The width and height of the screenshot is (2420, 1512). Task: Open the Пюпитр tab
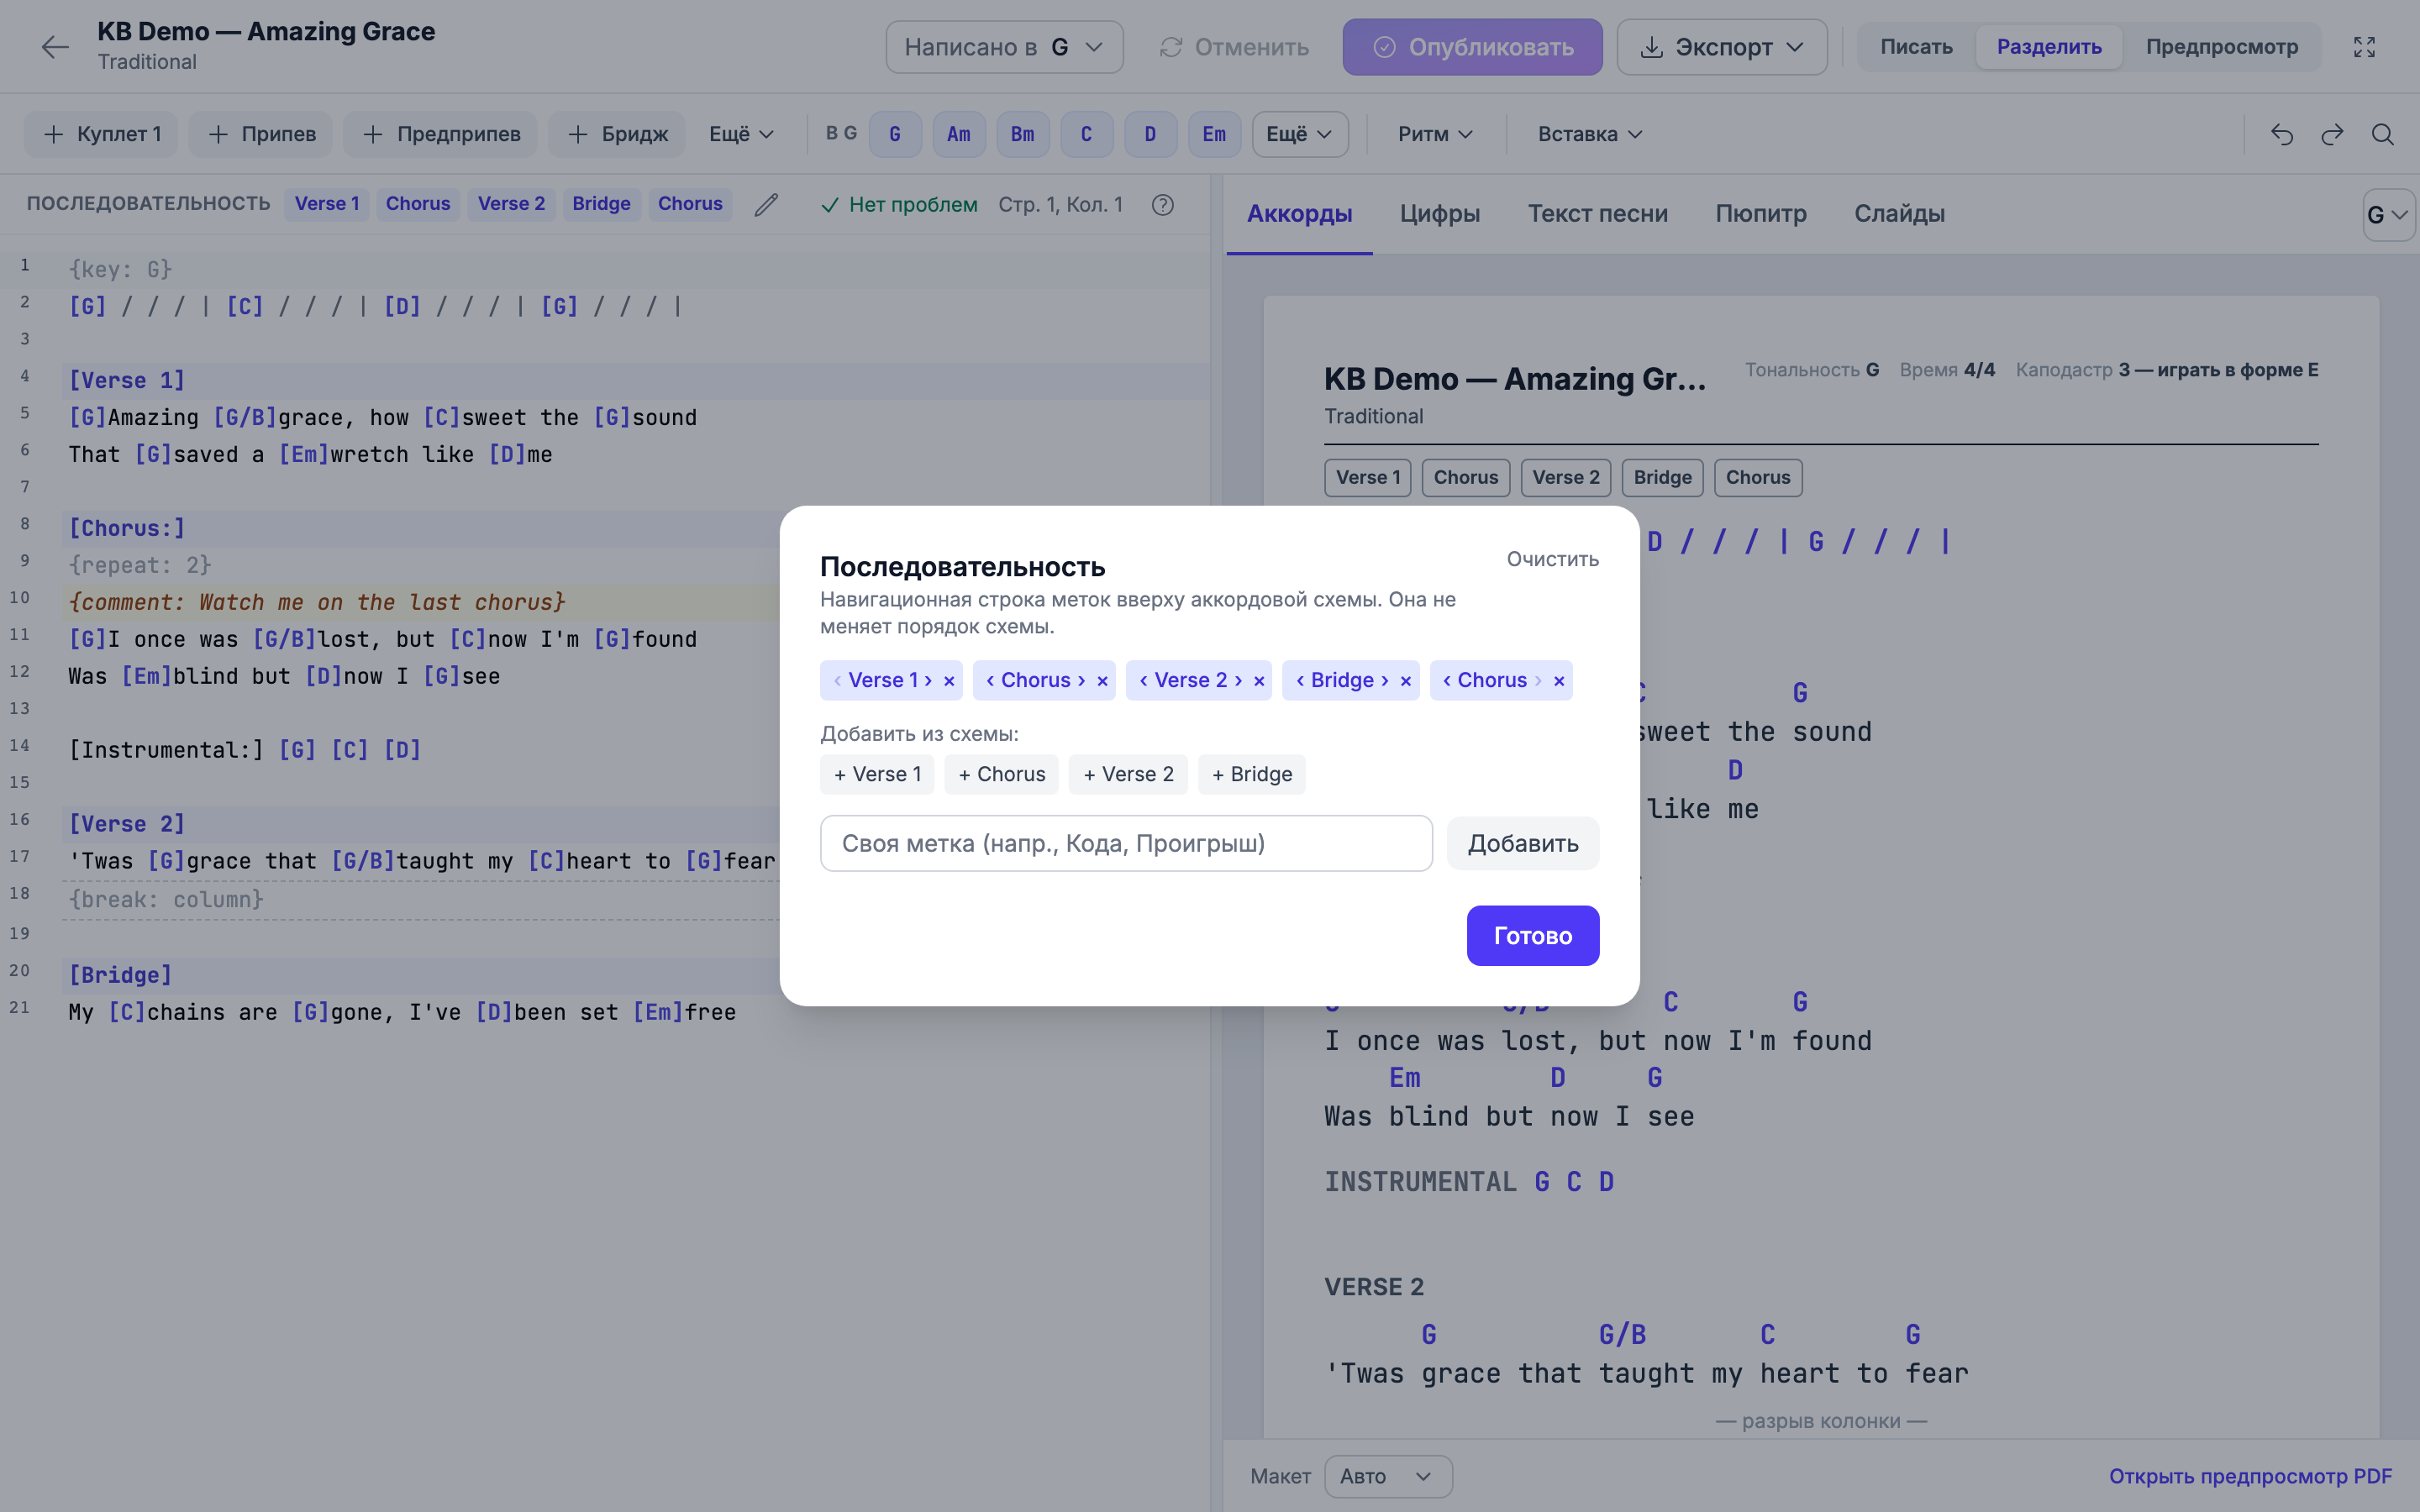pos(1761,214)
